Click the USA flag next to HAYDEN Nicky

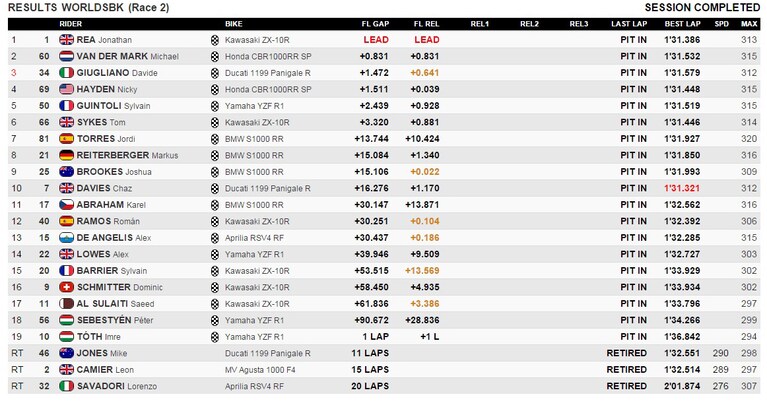(66, 89)
